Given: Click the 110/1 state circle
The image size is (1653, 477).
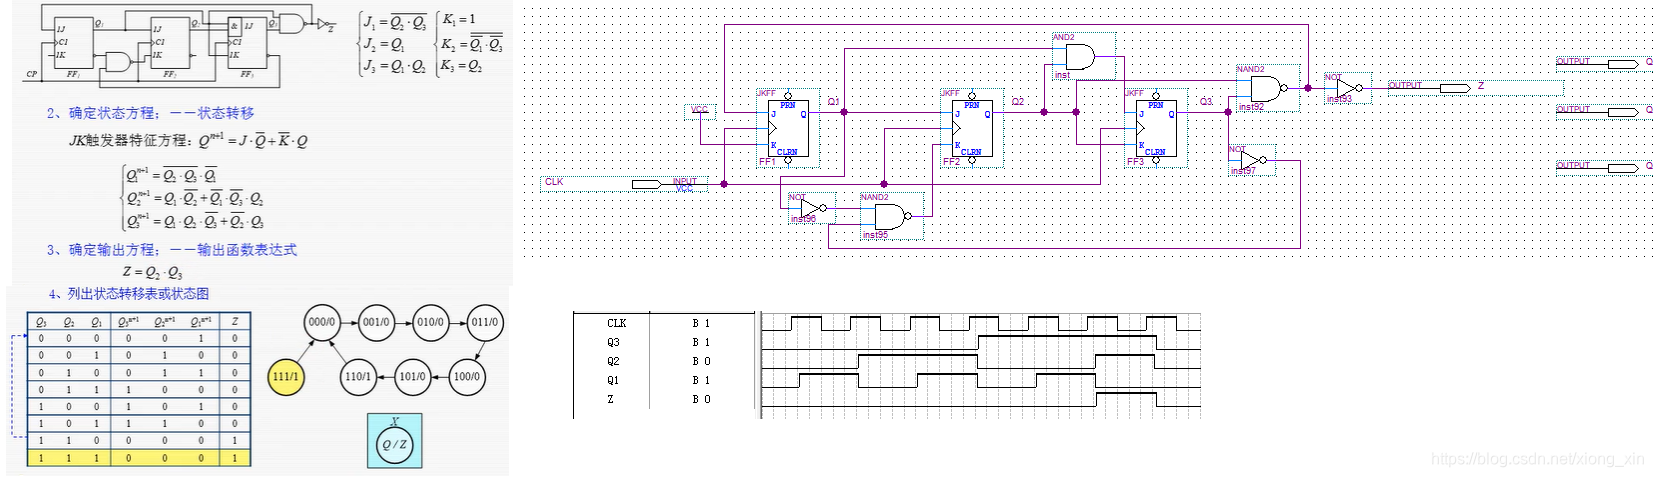Looking at the screenshot, I should 358,377.
